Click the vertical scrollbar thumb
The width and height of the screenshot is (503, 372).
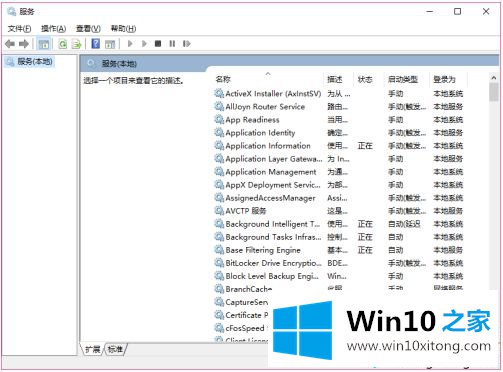click(x=494, y=92)
